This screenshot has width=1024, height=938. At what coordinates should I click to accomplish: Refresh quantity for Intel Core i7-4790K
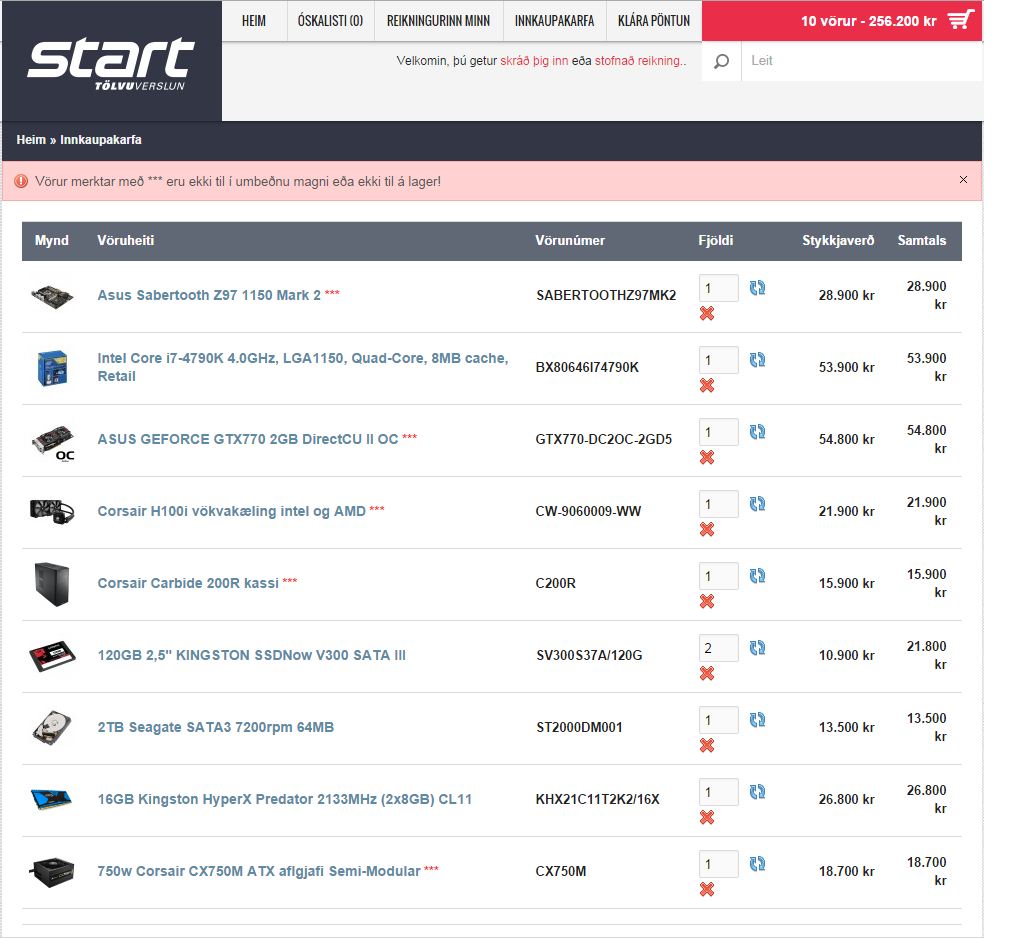[x=757, y=360]
